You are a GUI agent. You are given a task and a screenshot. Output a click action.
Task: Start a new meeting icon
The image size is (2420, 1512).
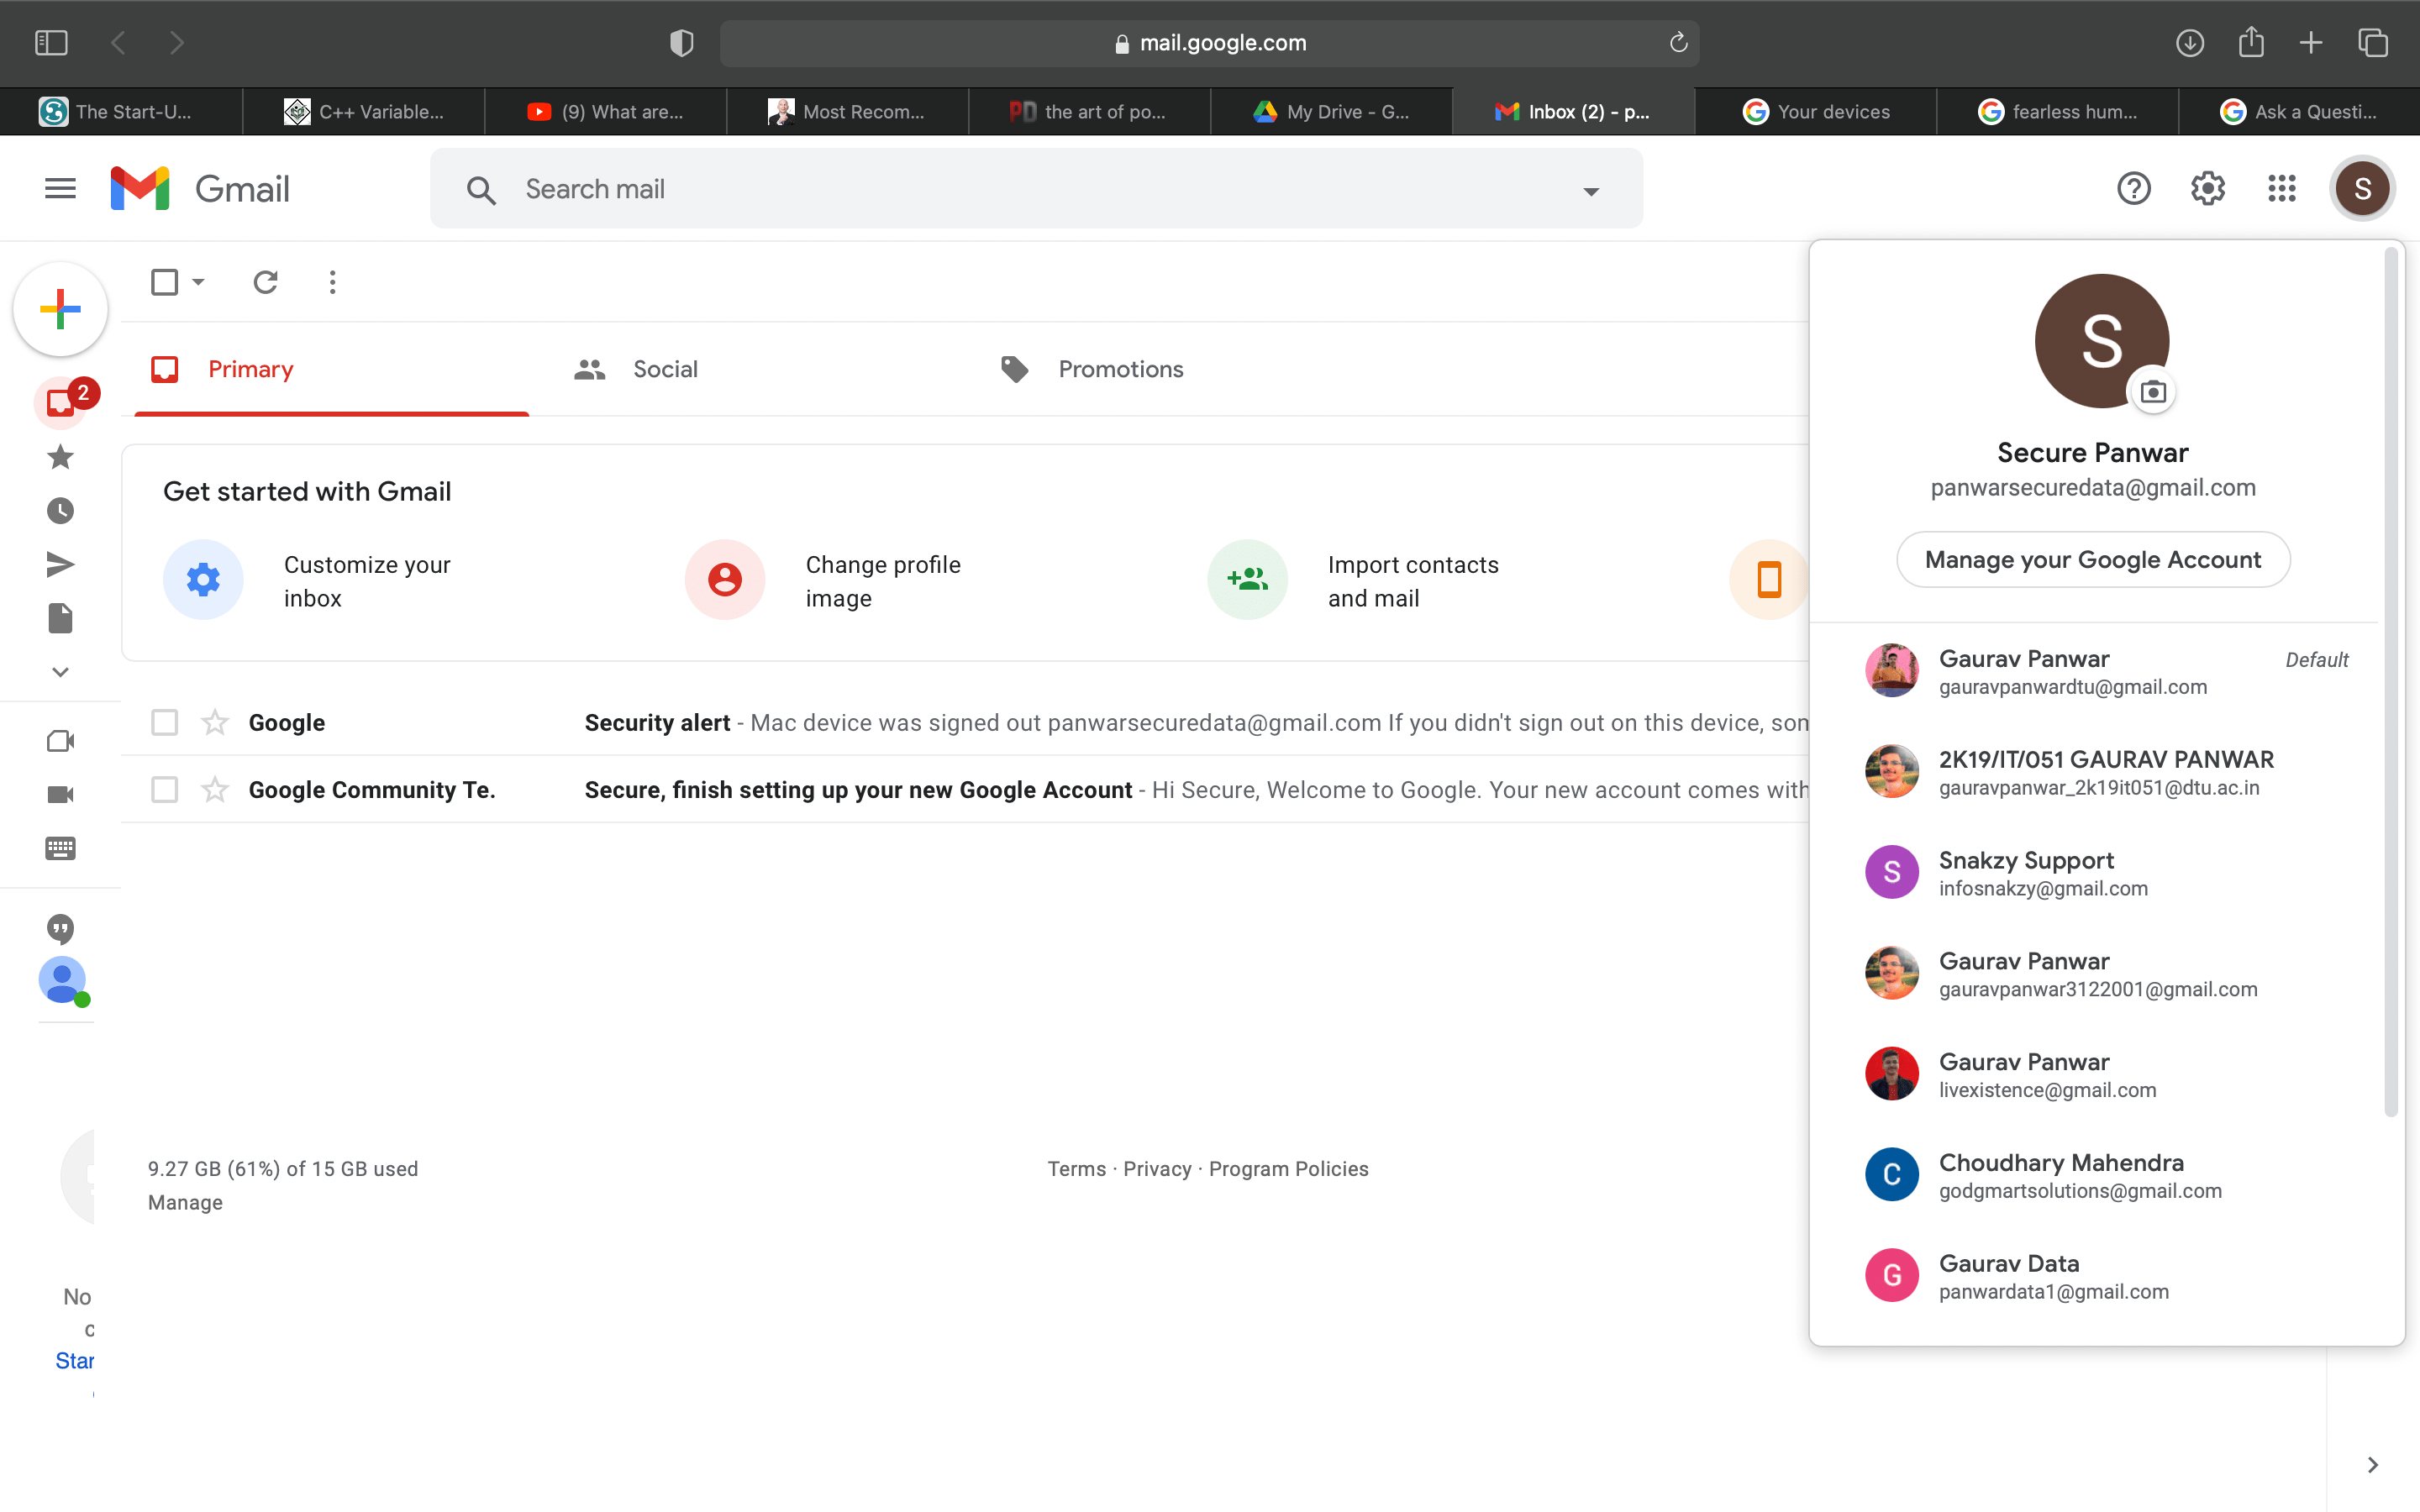pyautogui.click(x=60, y=741)
